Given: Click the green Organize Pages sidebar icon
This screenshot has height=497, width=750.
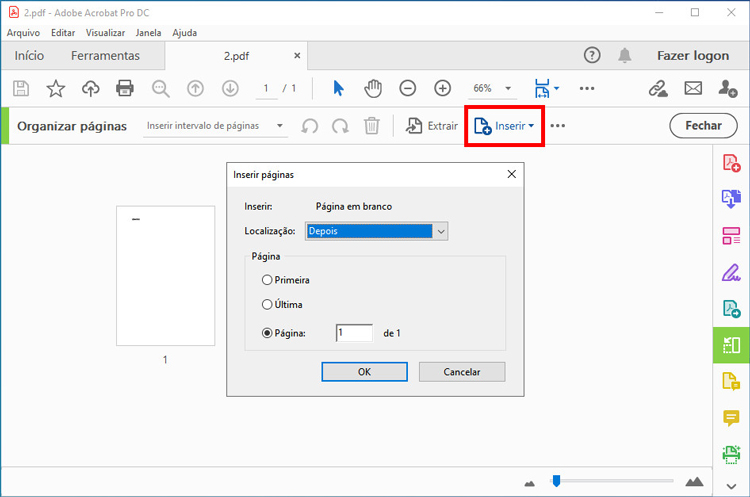Looking at the screenshot, I should click(731, 345).
